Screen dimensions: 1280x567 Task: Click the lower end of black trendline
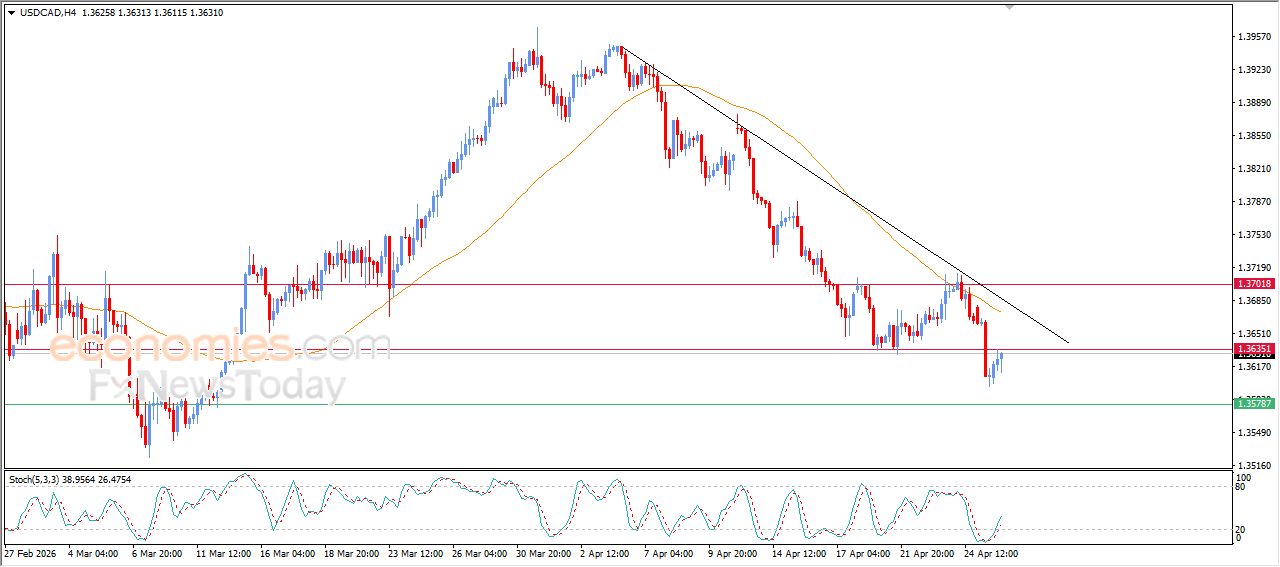point(1067,343)
